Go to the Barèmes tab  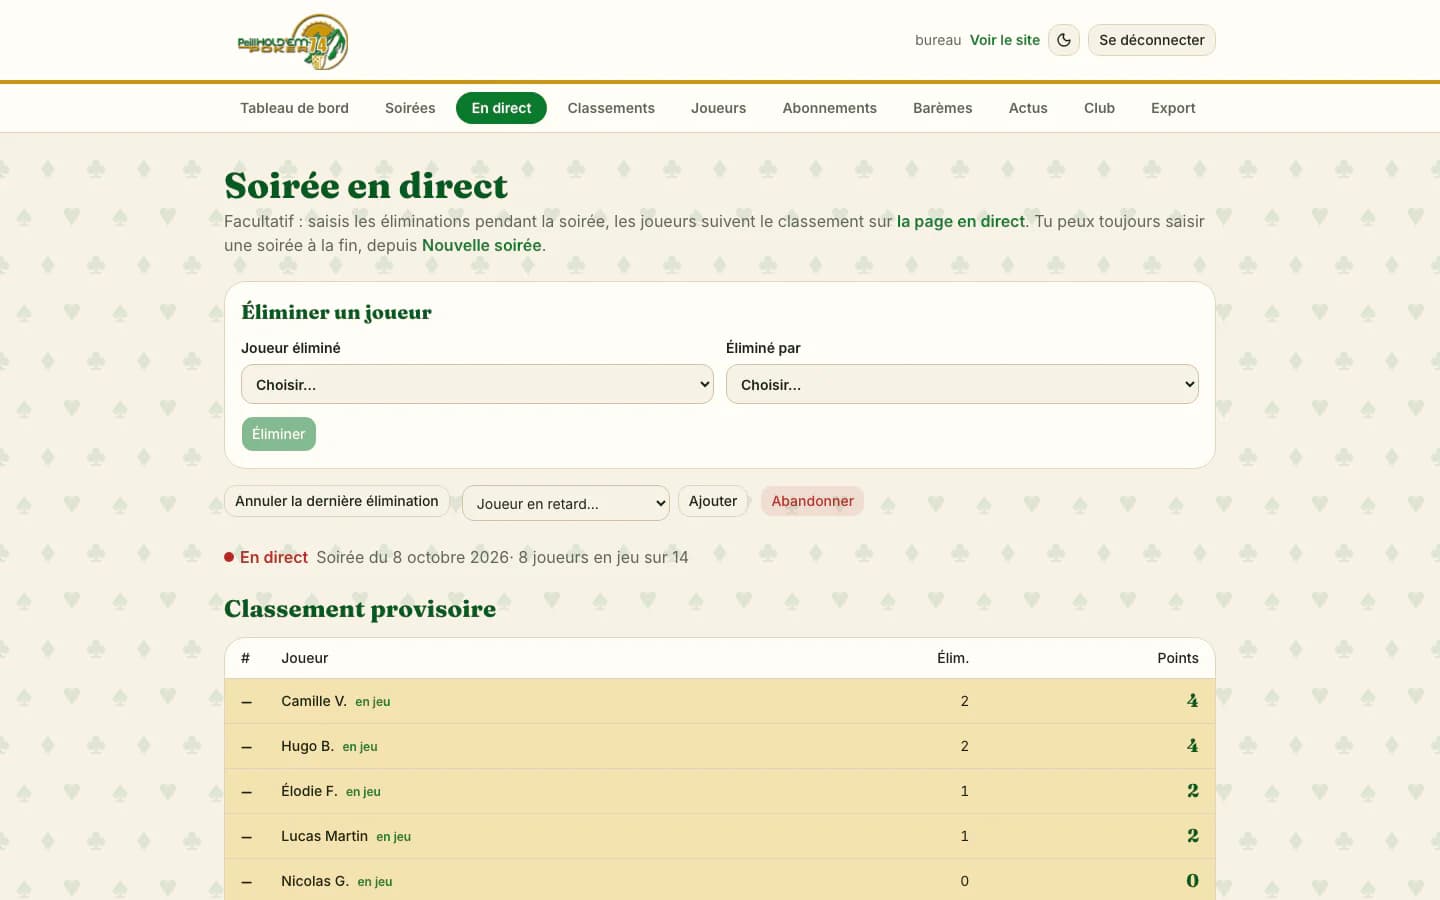(942, 108)
